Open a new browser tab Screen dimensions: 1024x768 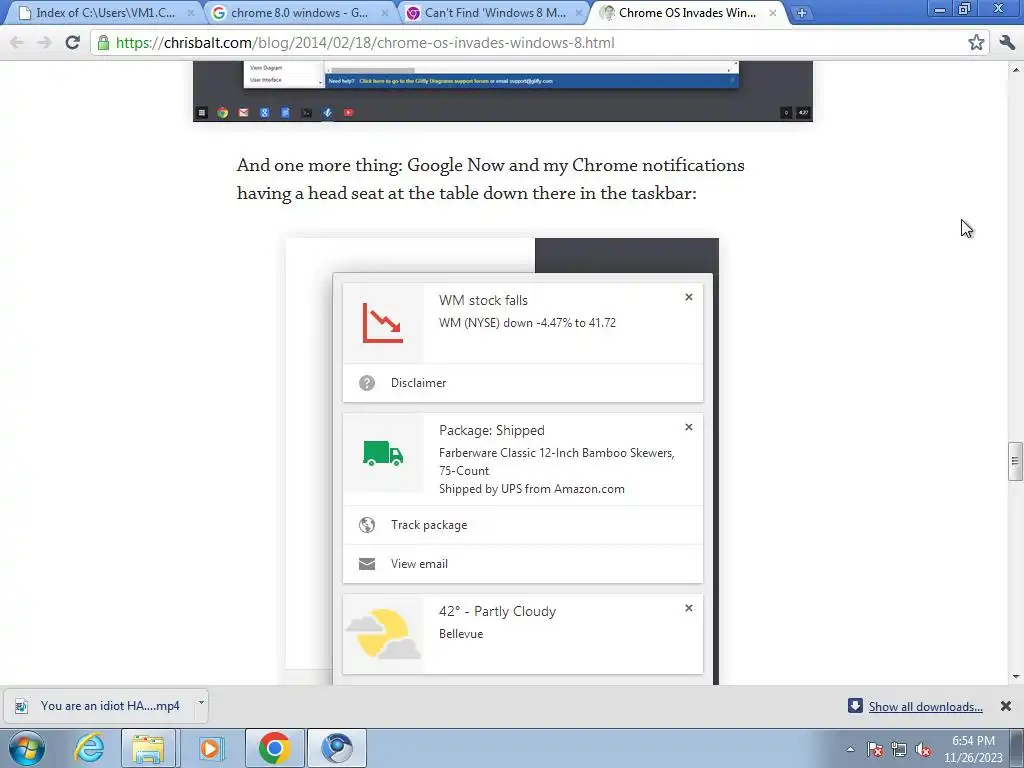click(802, 12)
